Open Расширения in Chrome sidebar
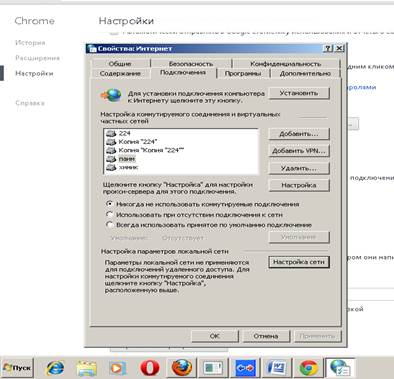 (x=38, y=58)
